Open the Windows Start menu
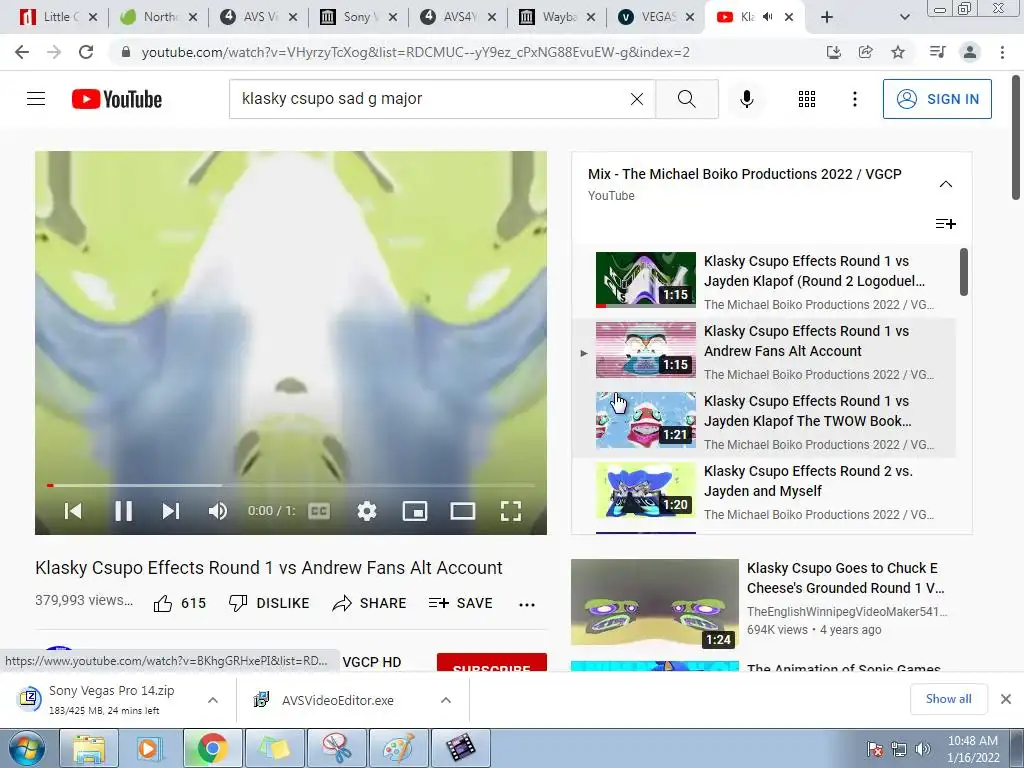This screenshot has width=1024, height=768. click(x=27, y=748)
